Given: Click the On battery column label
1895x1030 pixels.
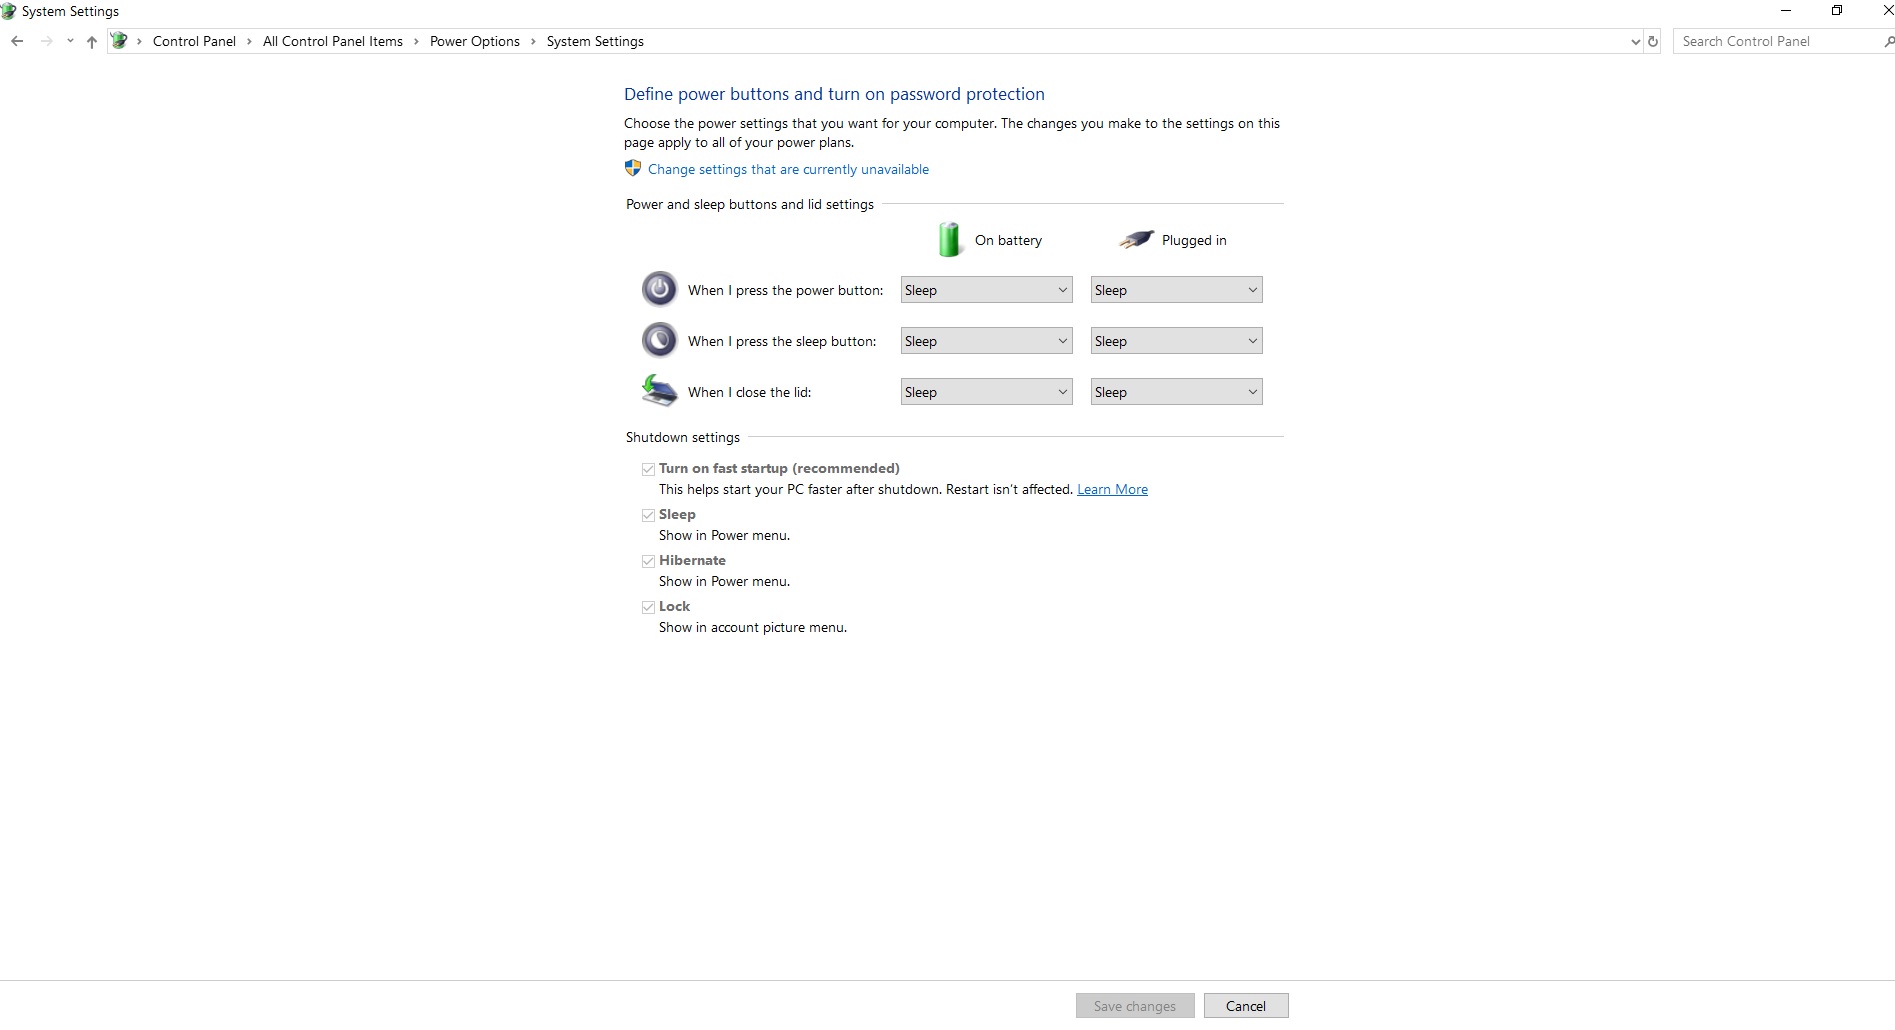Looking at the screenshot, I should 1008,240.
